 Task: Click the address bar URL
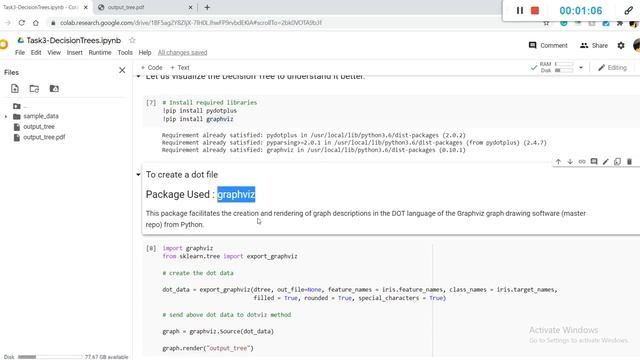pyautogui.click(x=191, y=23)
